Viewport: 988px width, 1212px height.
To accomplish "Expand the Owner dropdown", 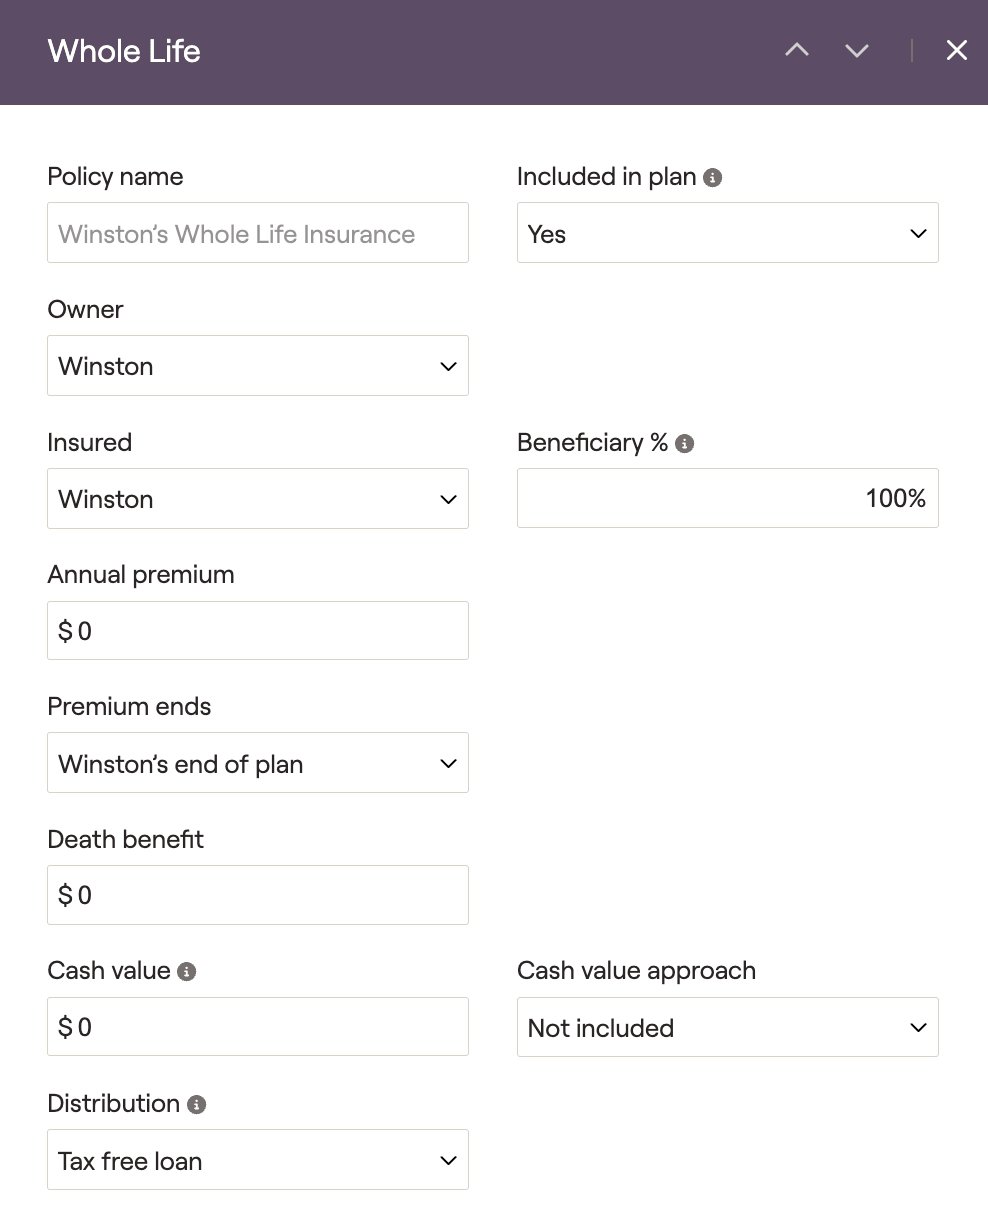I will click(257, 366).
